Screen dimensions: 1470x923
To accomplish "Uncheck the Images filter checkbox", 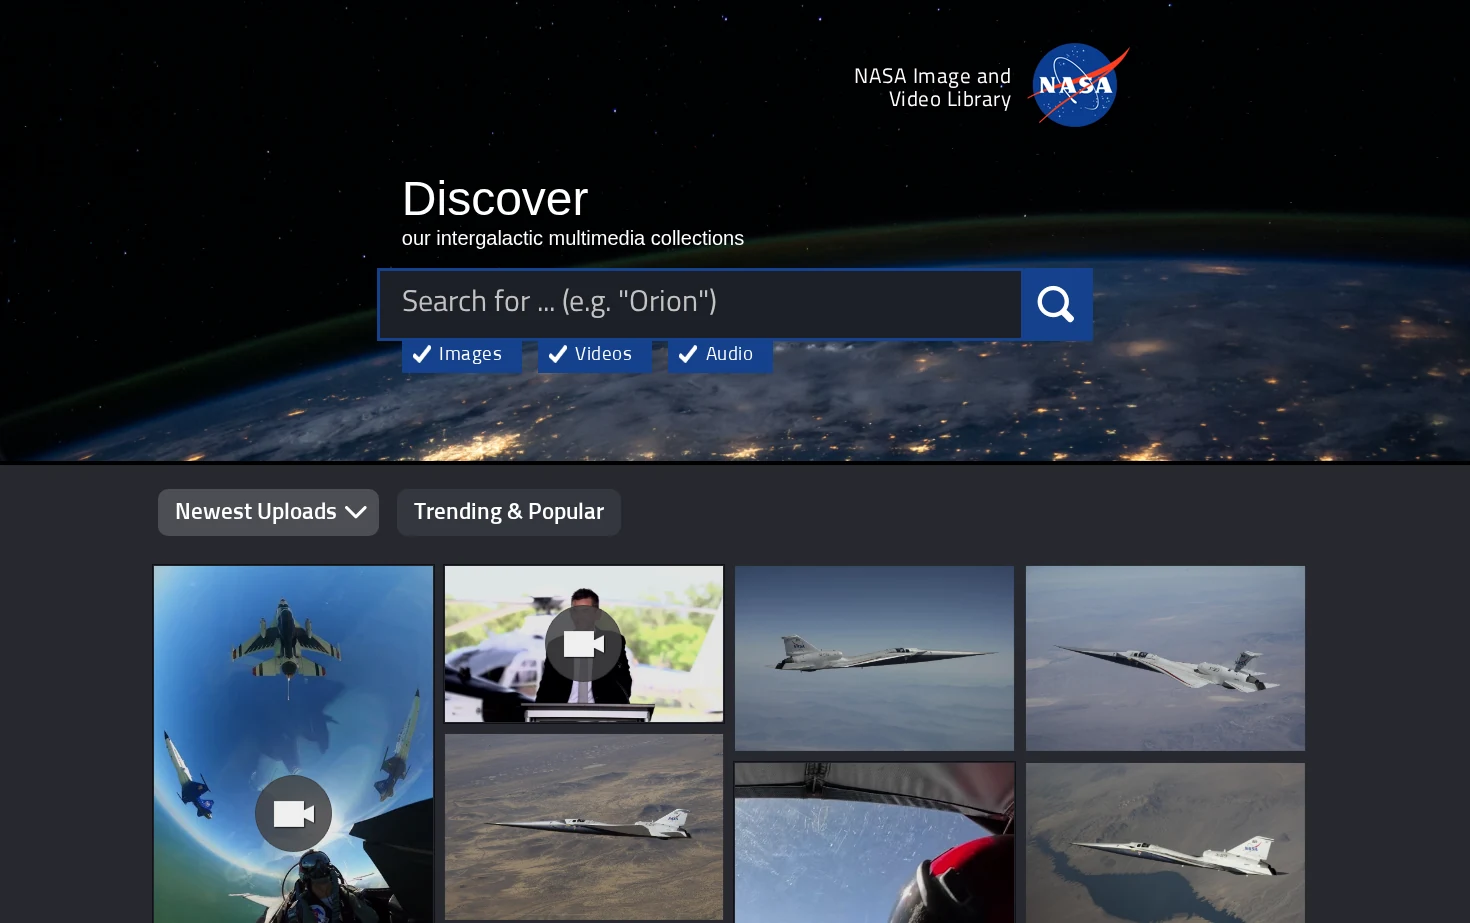I will point(461,355).
